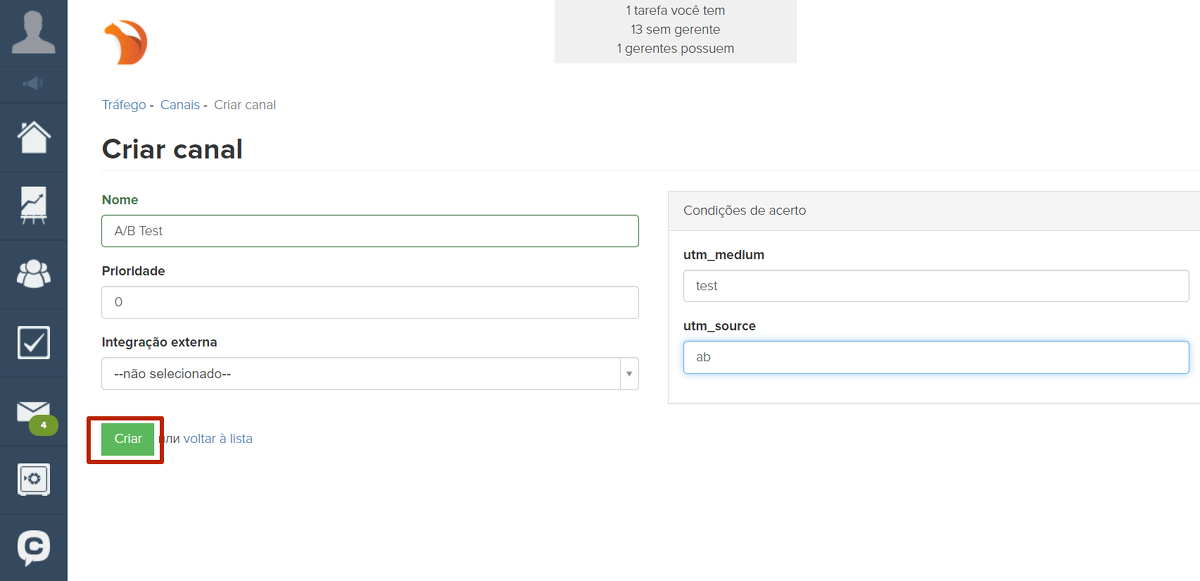Open the users group icon
The height and width of the screenshot is (581, 1200).
pos(33,273)
